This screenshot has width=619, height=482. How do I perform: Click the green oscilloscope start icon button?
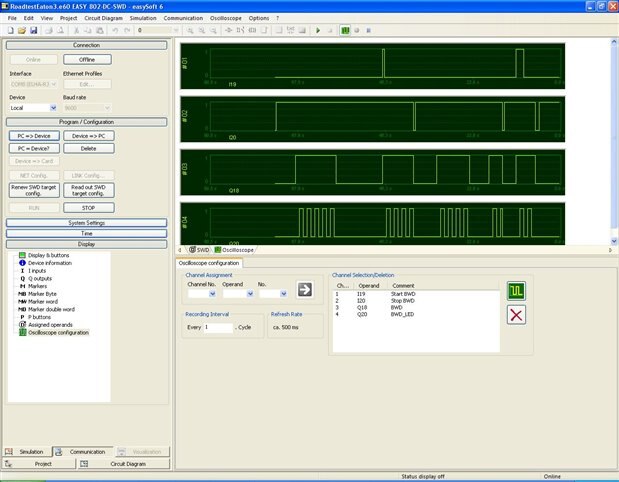click(x=516, y=290)
